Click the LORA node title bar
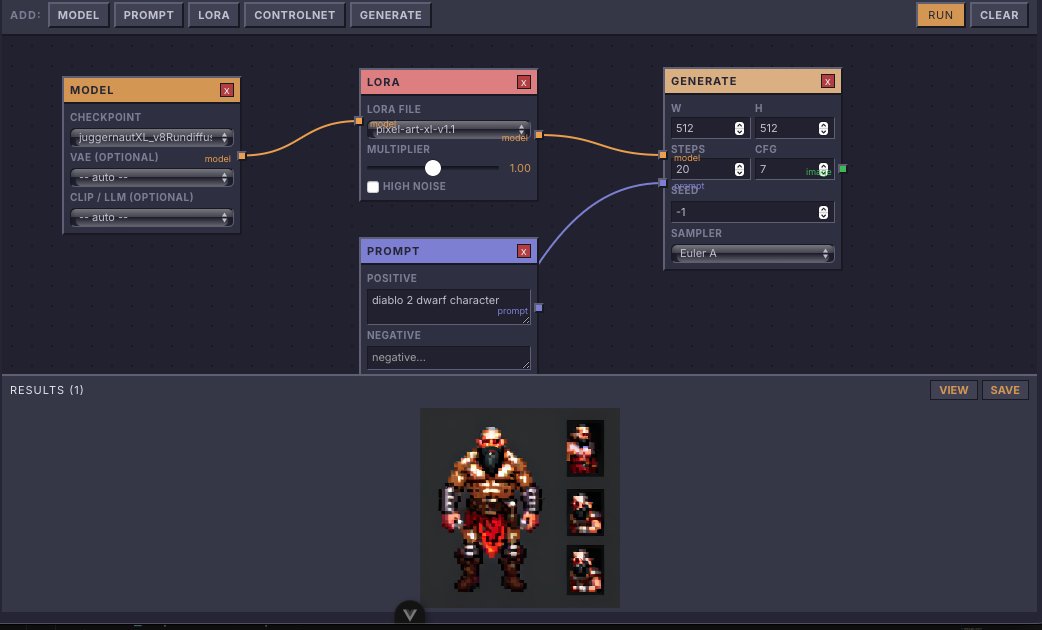This screenshot has width=1042, height=630. [x=449, y=82]
